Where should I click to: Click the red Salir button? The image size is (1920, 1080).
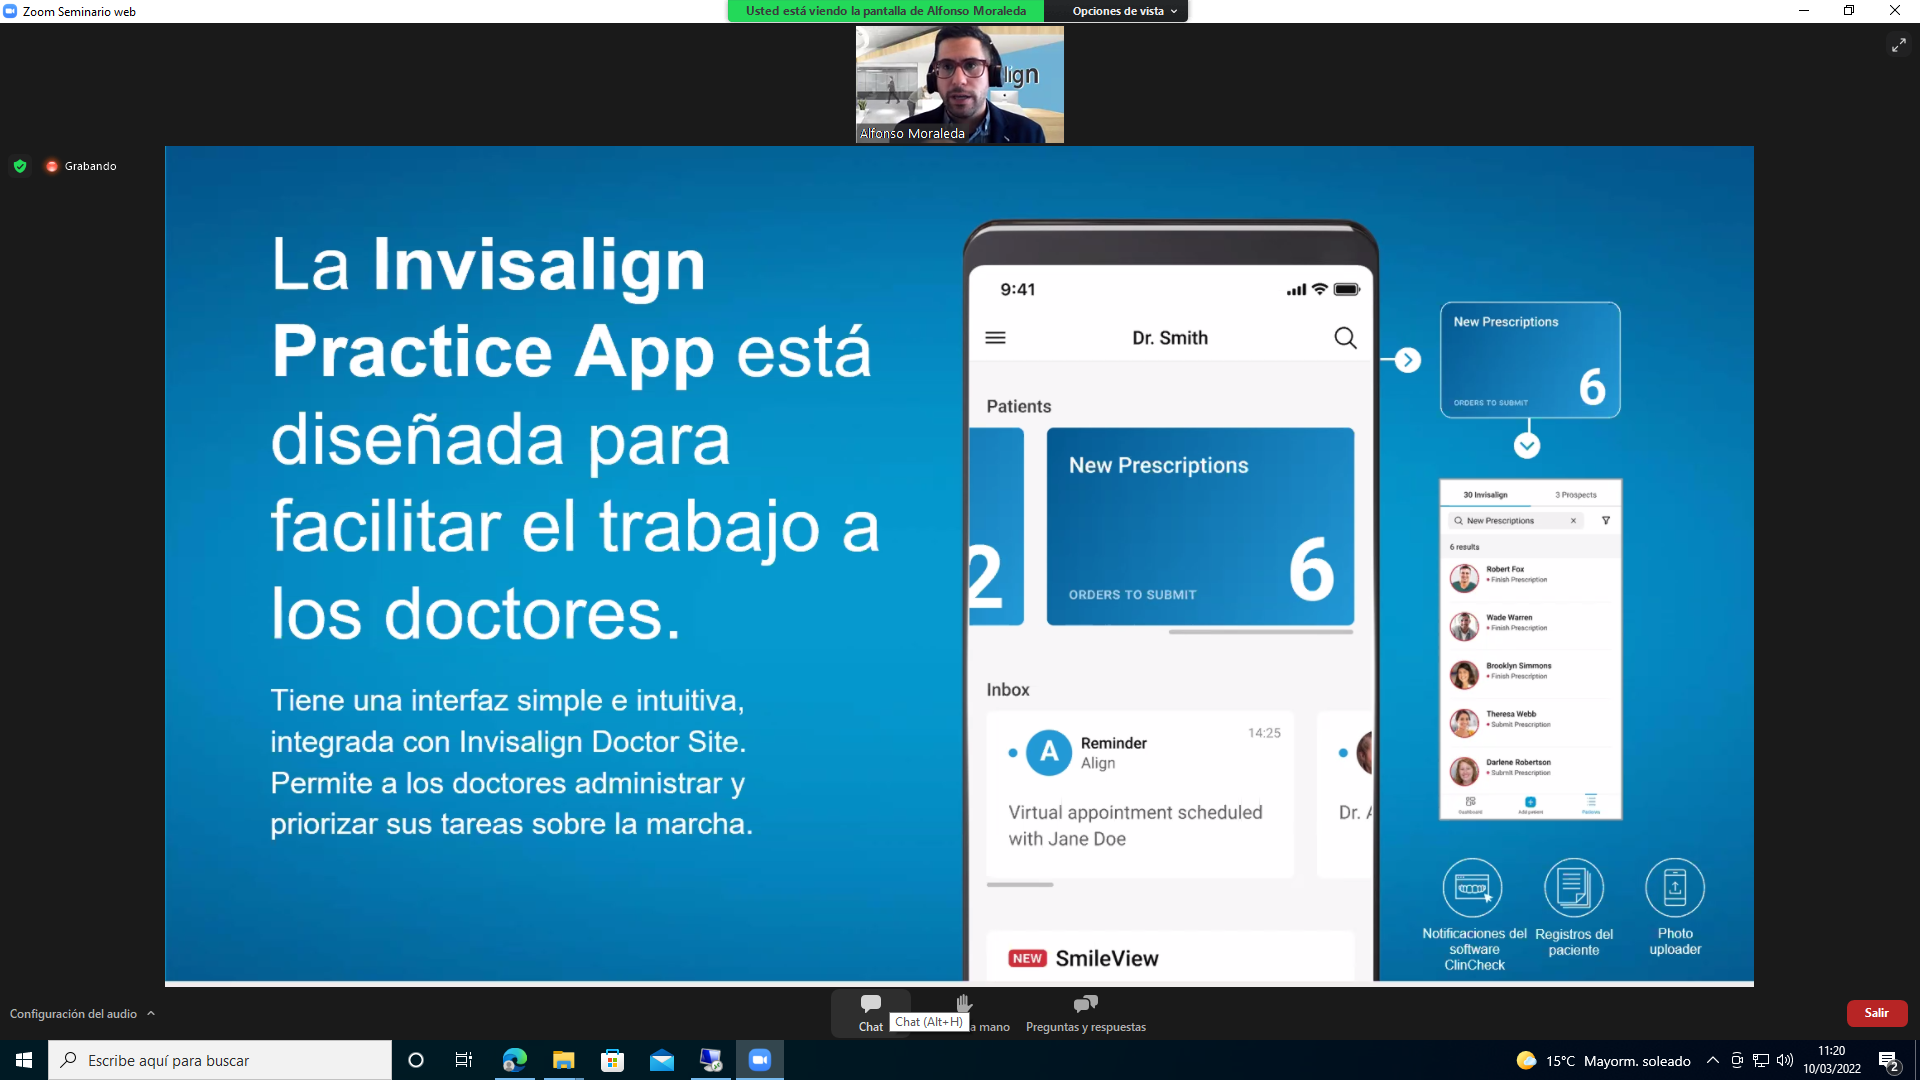tap(1876, 1013)
